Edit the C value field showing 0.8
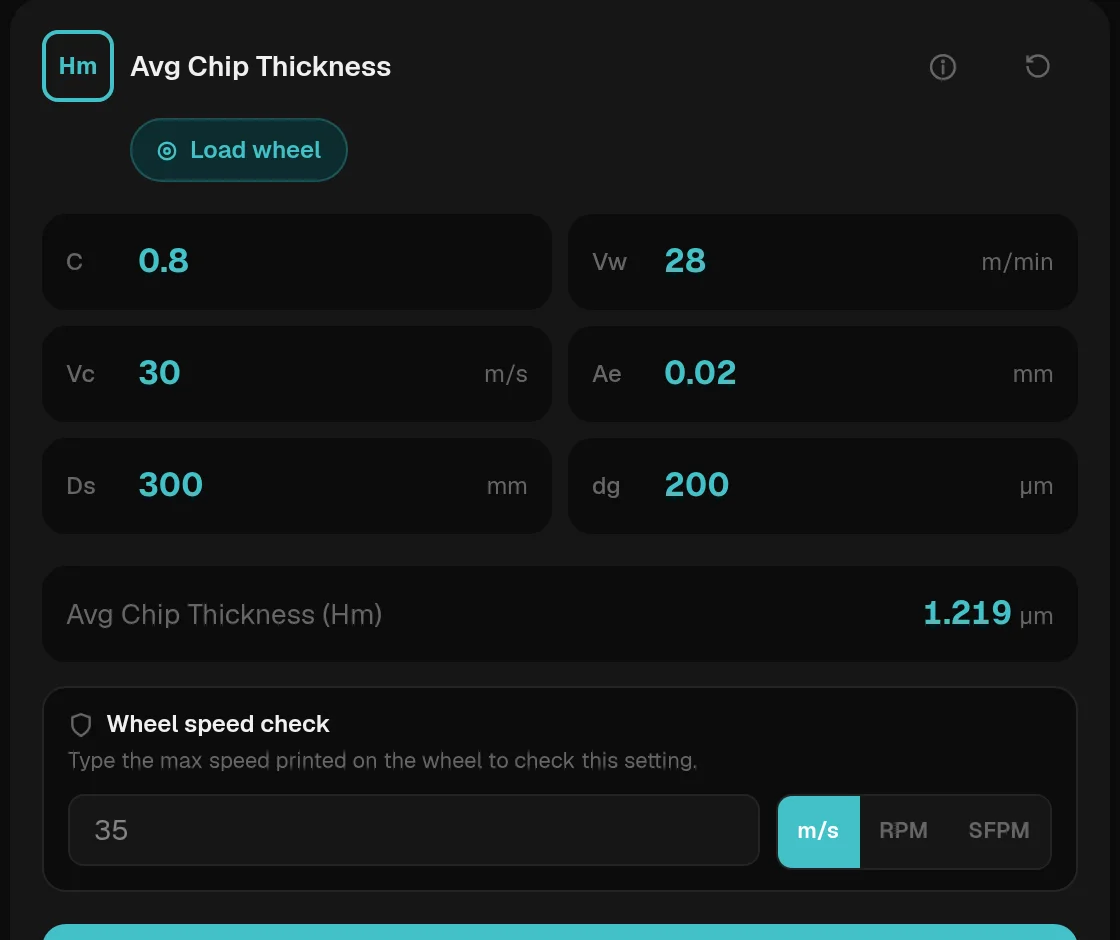1120x940 pixels. [x=296, y=261]
